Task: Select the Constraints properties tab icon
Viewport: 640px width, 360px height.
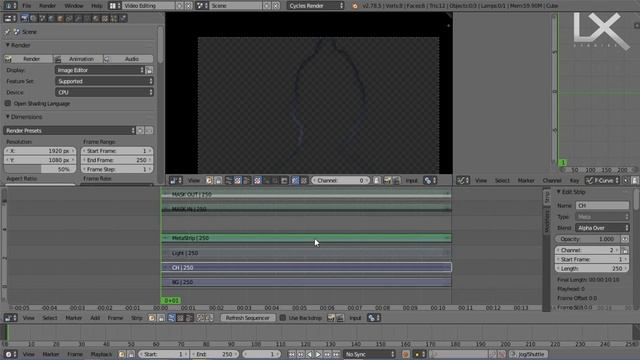Action: pos(69,18)
